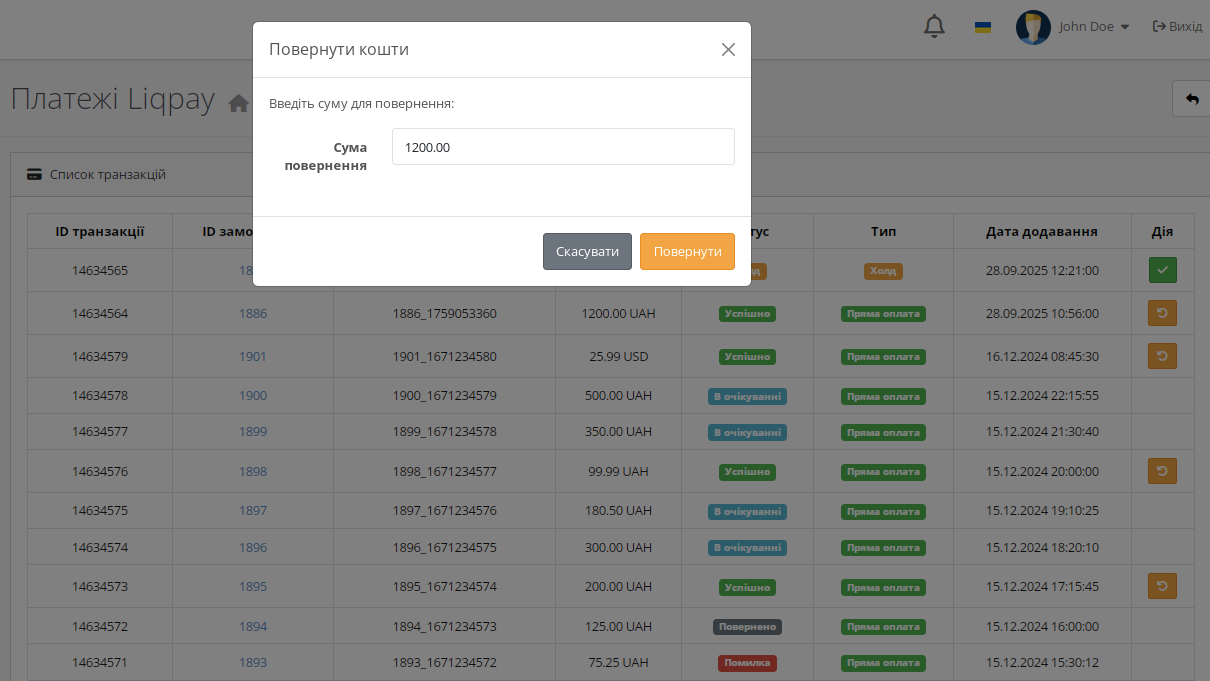
Task: Click the card icon next to Список транзакцій
Action: coord(34,174)
